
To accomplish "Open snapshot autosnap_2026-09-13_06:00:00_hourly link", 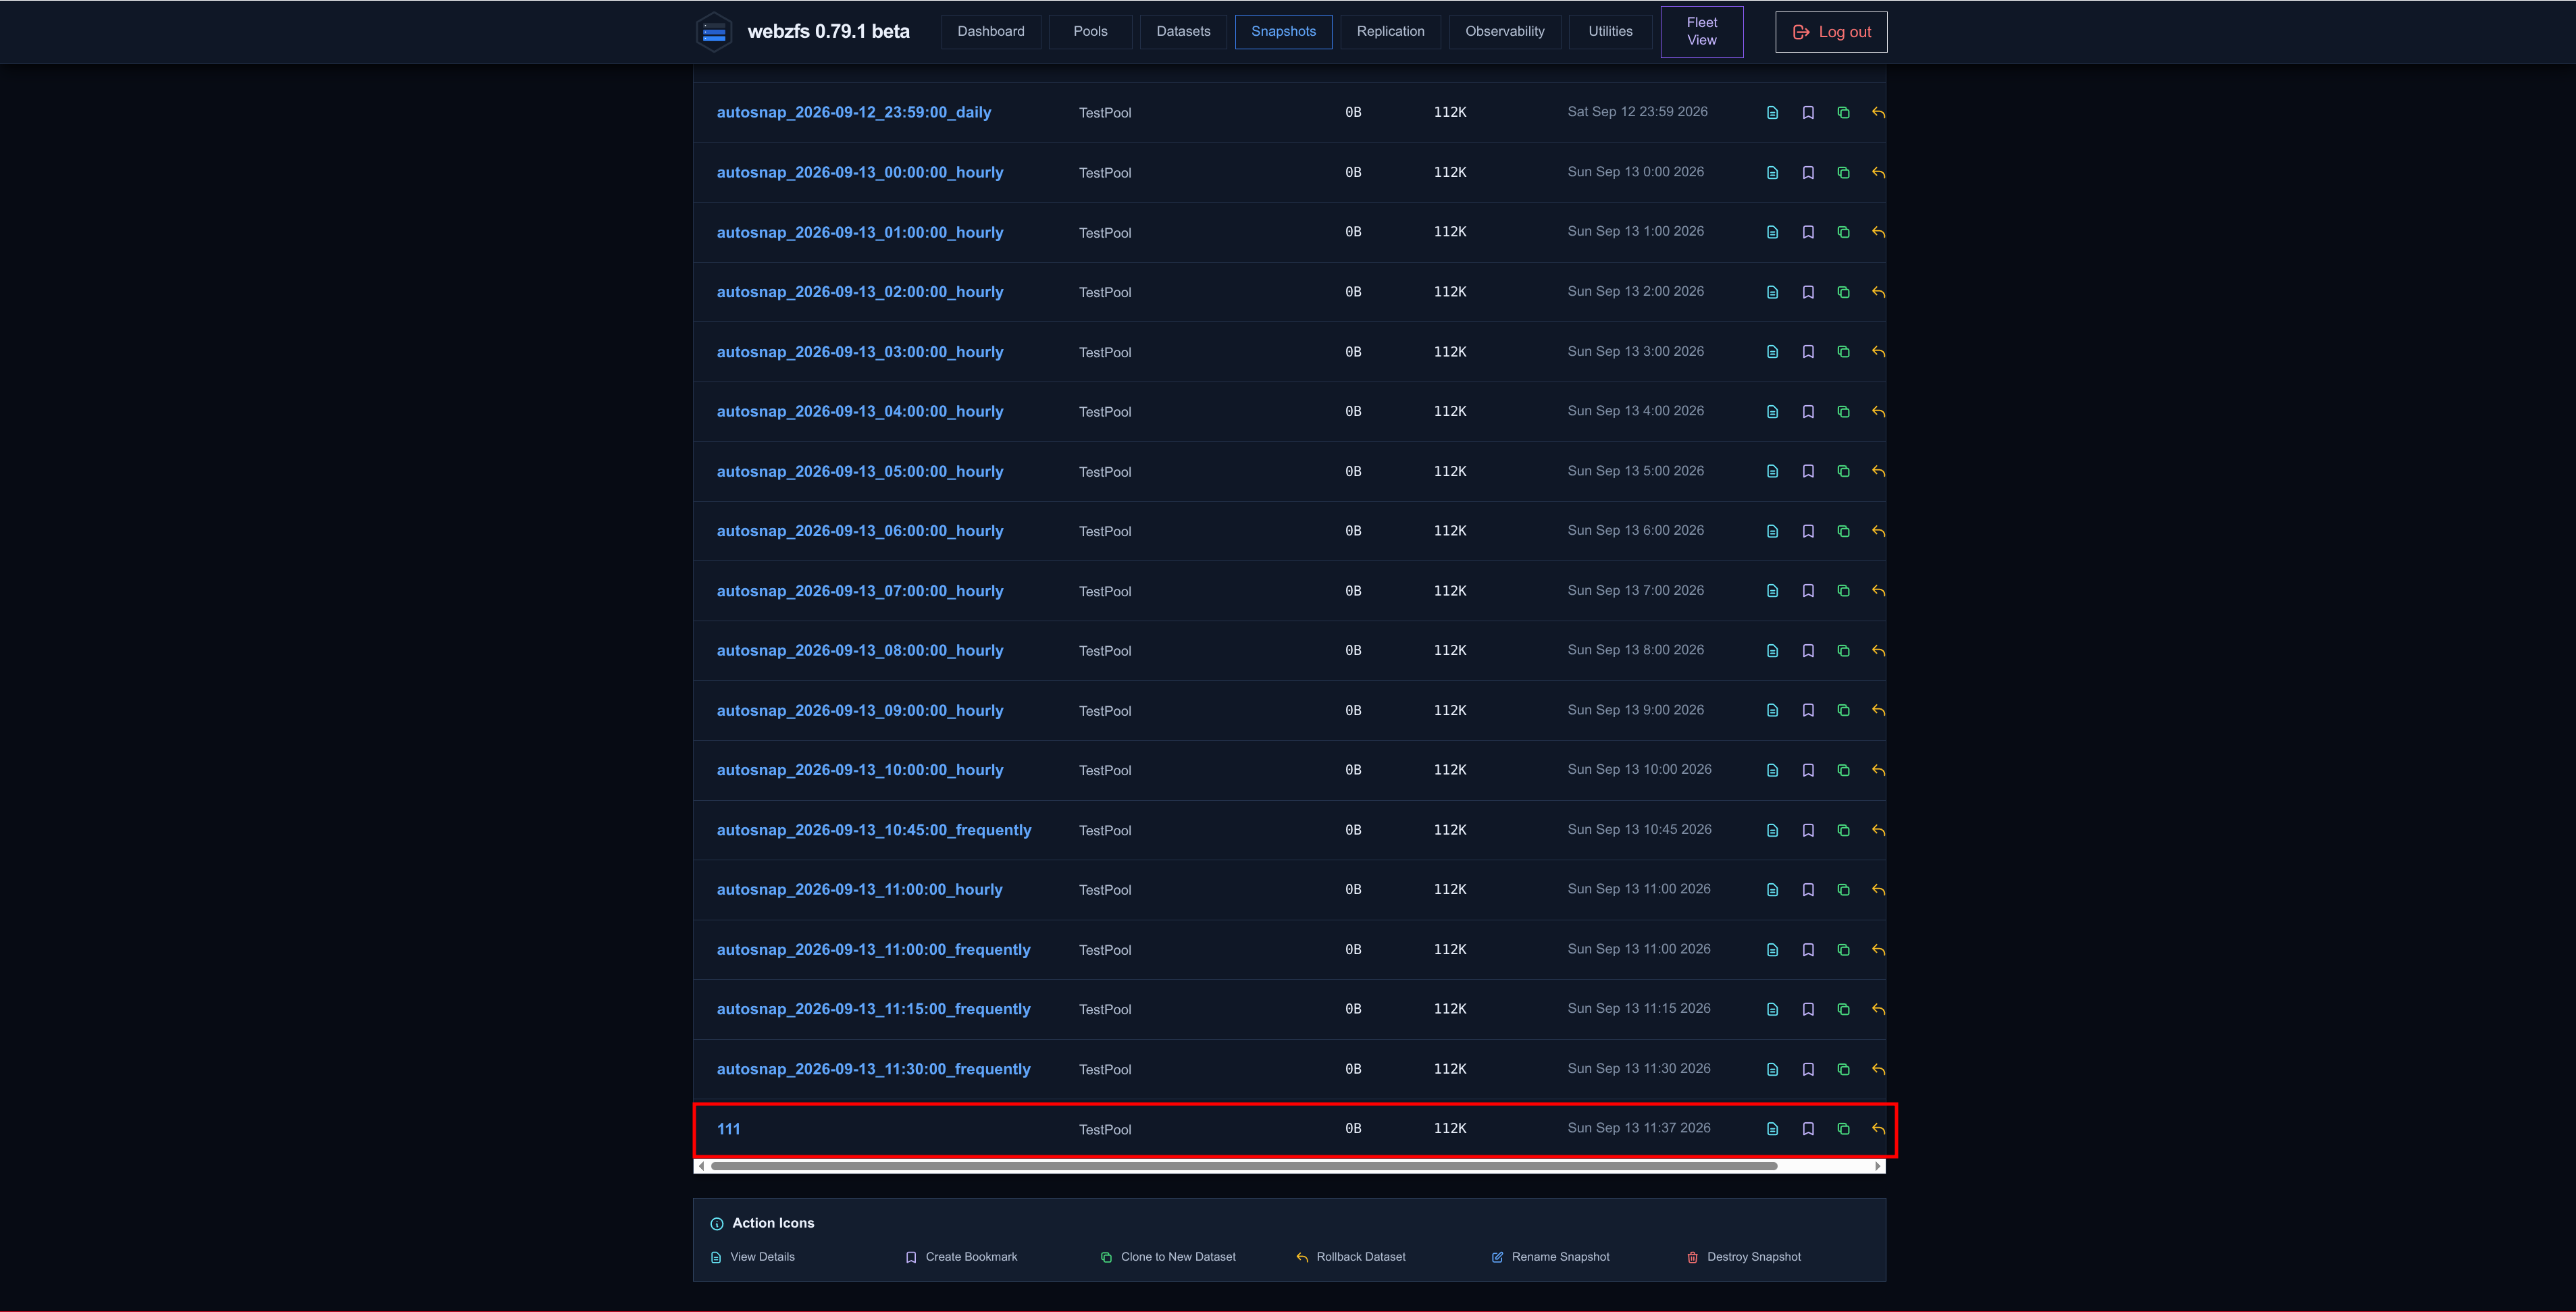I will click(x=859, y=531).
